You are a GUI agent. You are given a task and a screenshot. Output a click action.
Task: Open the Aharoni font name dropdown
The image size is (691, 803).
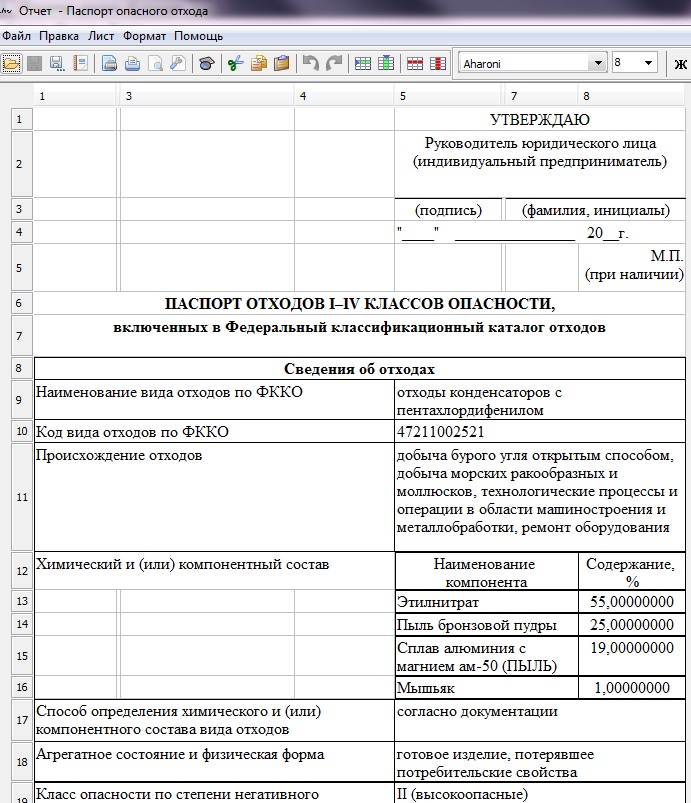point(598,63)
